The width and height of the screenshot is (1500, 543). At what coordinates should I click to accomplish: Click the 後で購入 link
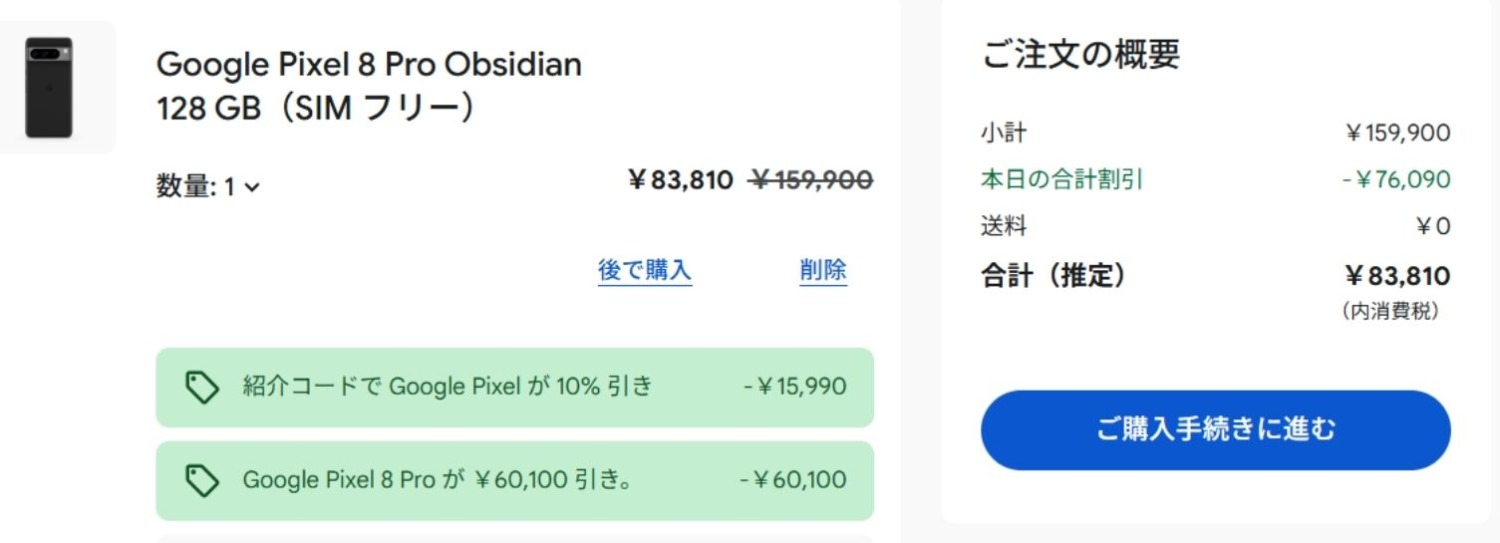645,270
